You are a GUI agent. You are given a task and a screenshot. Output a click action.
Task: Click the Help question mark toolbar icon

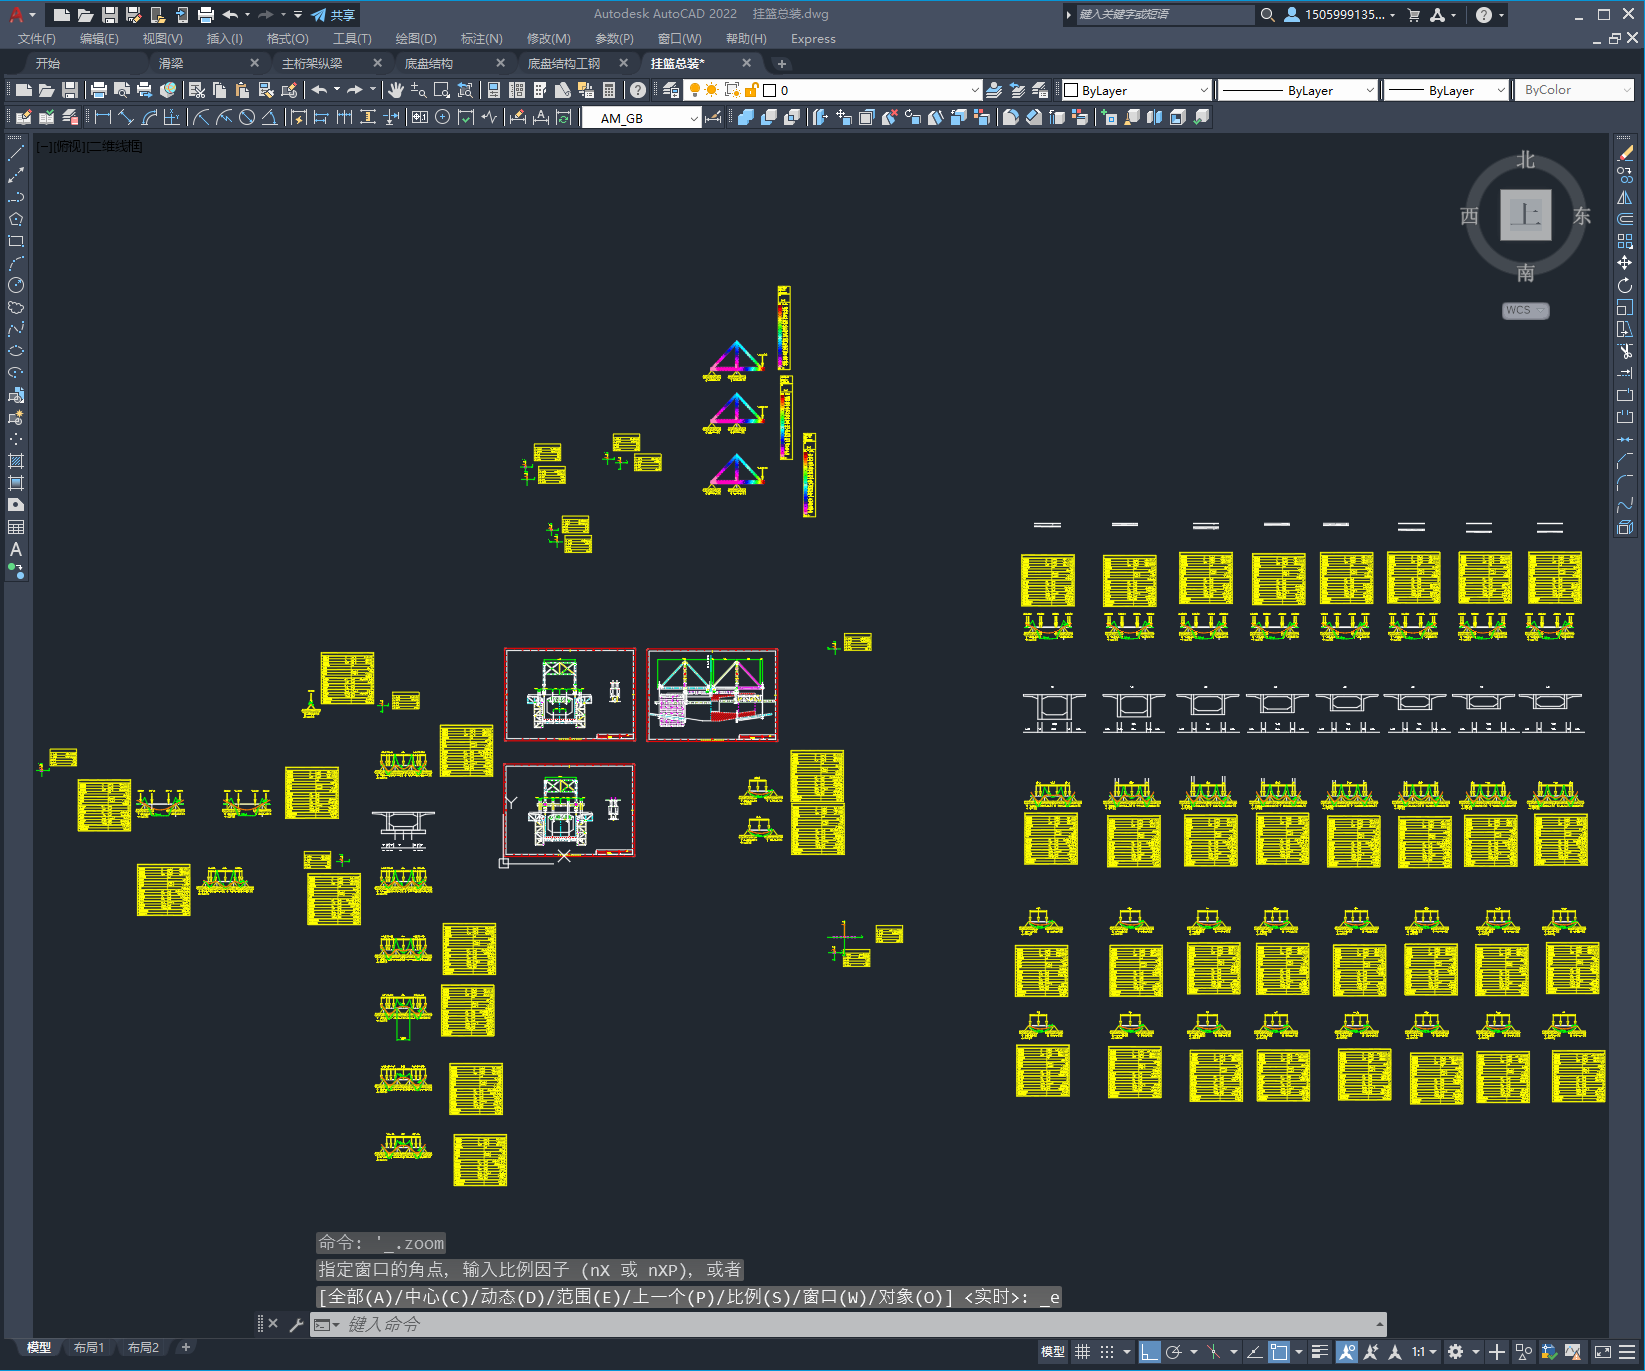638,90
